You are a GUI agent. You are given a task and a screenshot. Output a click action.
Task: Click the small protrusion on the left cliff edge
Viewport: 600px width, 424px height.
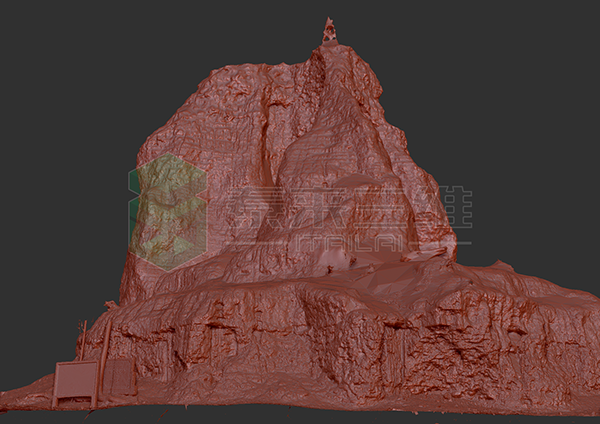111,304
